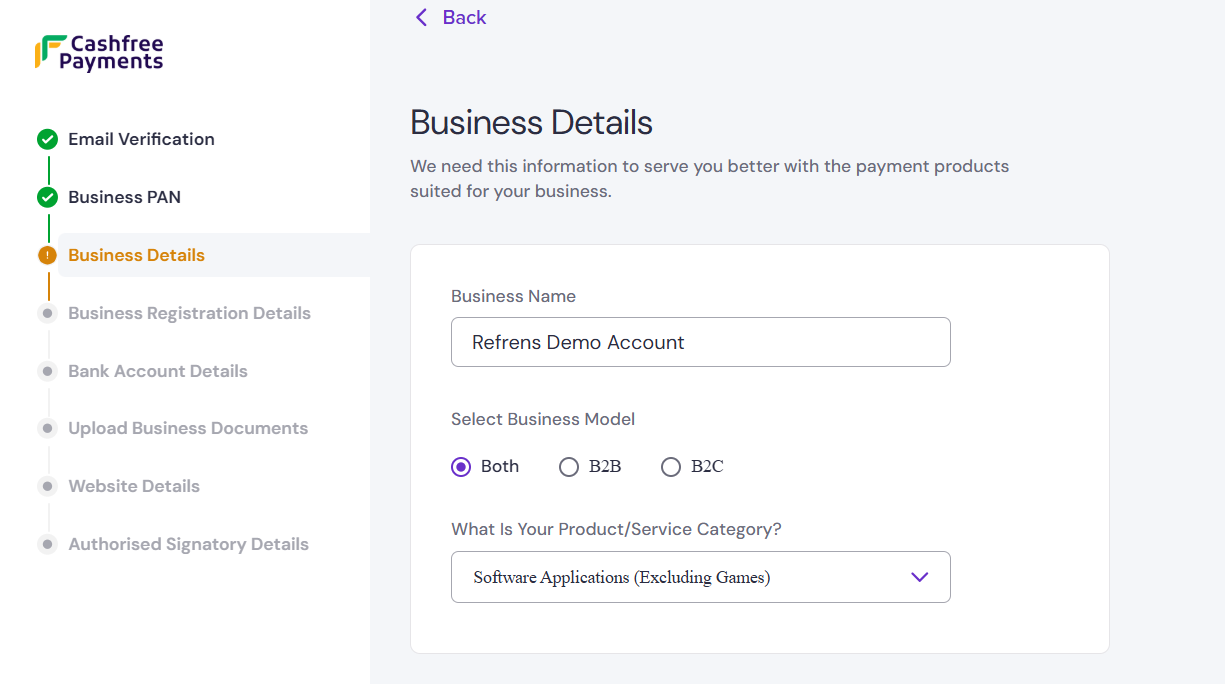Click the grey step dot beside Bank Account Details

coord(47,371)
